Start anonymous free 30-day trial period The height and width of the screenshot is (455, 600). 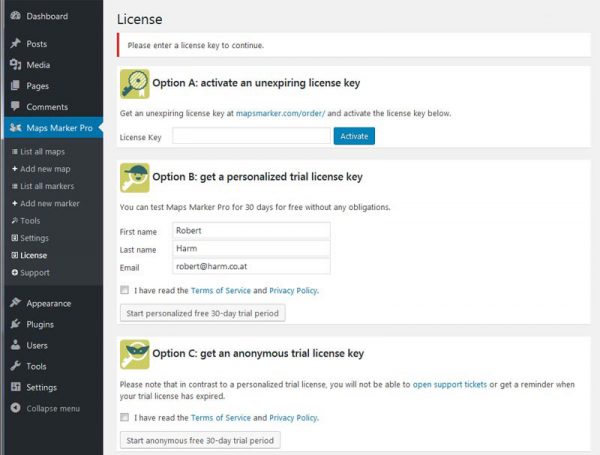(200, 440)
